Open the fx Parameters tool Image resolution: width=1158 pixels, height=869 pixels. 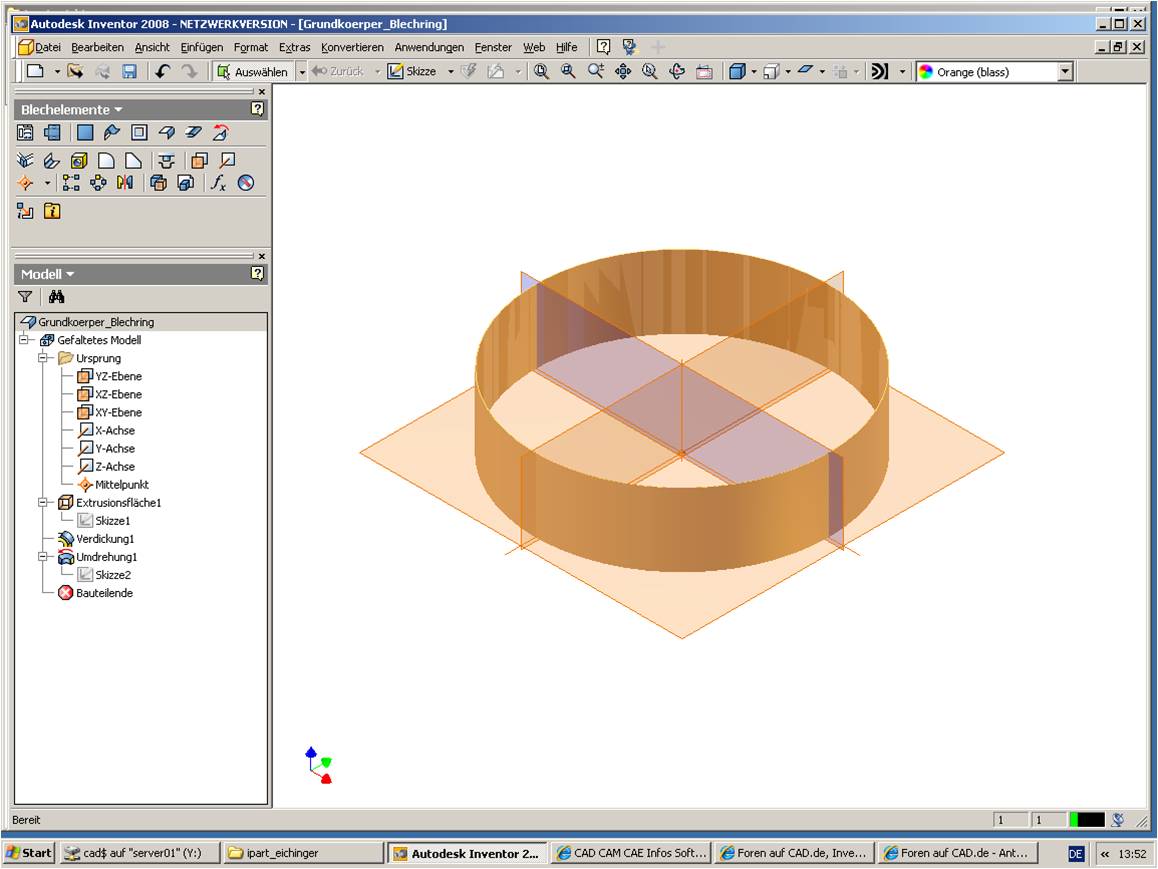[x=218, y=183]
